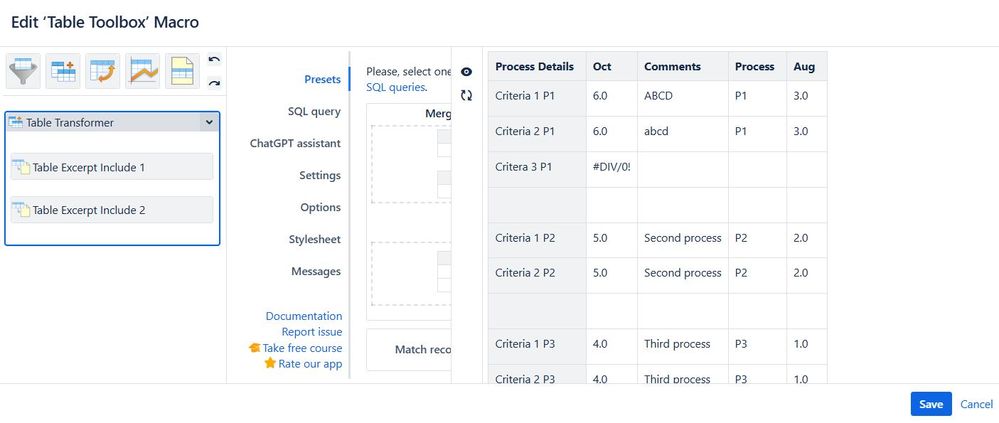
Task: Choose the Pivot Table toolbar icon
Action: point(103,71)
